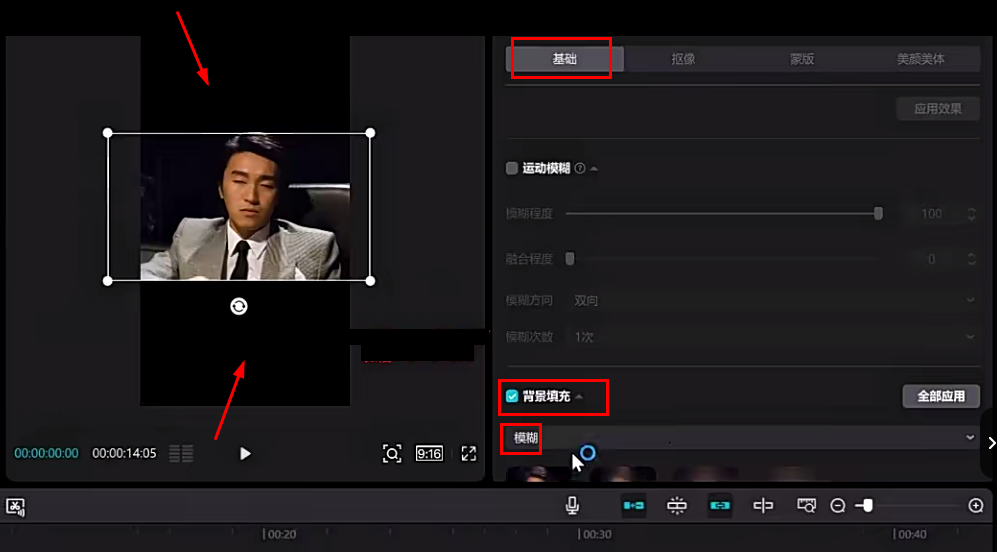Toggle the clip linkage icon
Image resolution: width=997 pixels, height=552 pixels.
[x=720, y=506]
